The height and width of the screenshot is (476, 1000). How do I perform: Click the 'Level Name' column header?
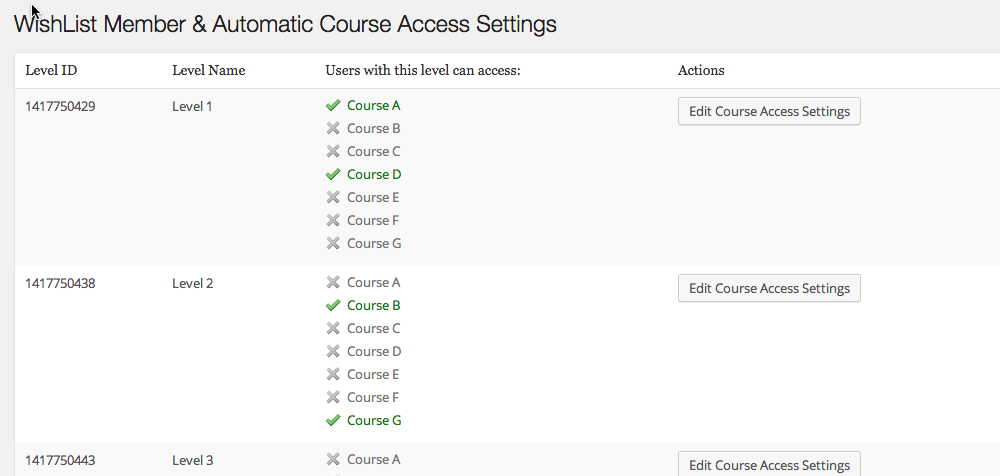[x=209, y=70]
